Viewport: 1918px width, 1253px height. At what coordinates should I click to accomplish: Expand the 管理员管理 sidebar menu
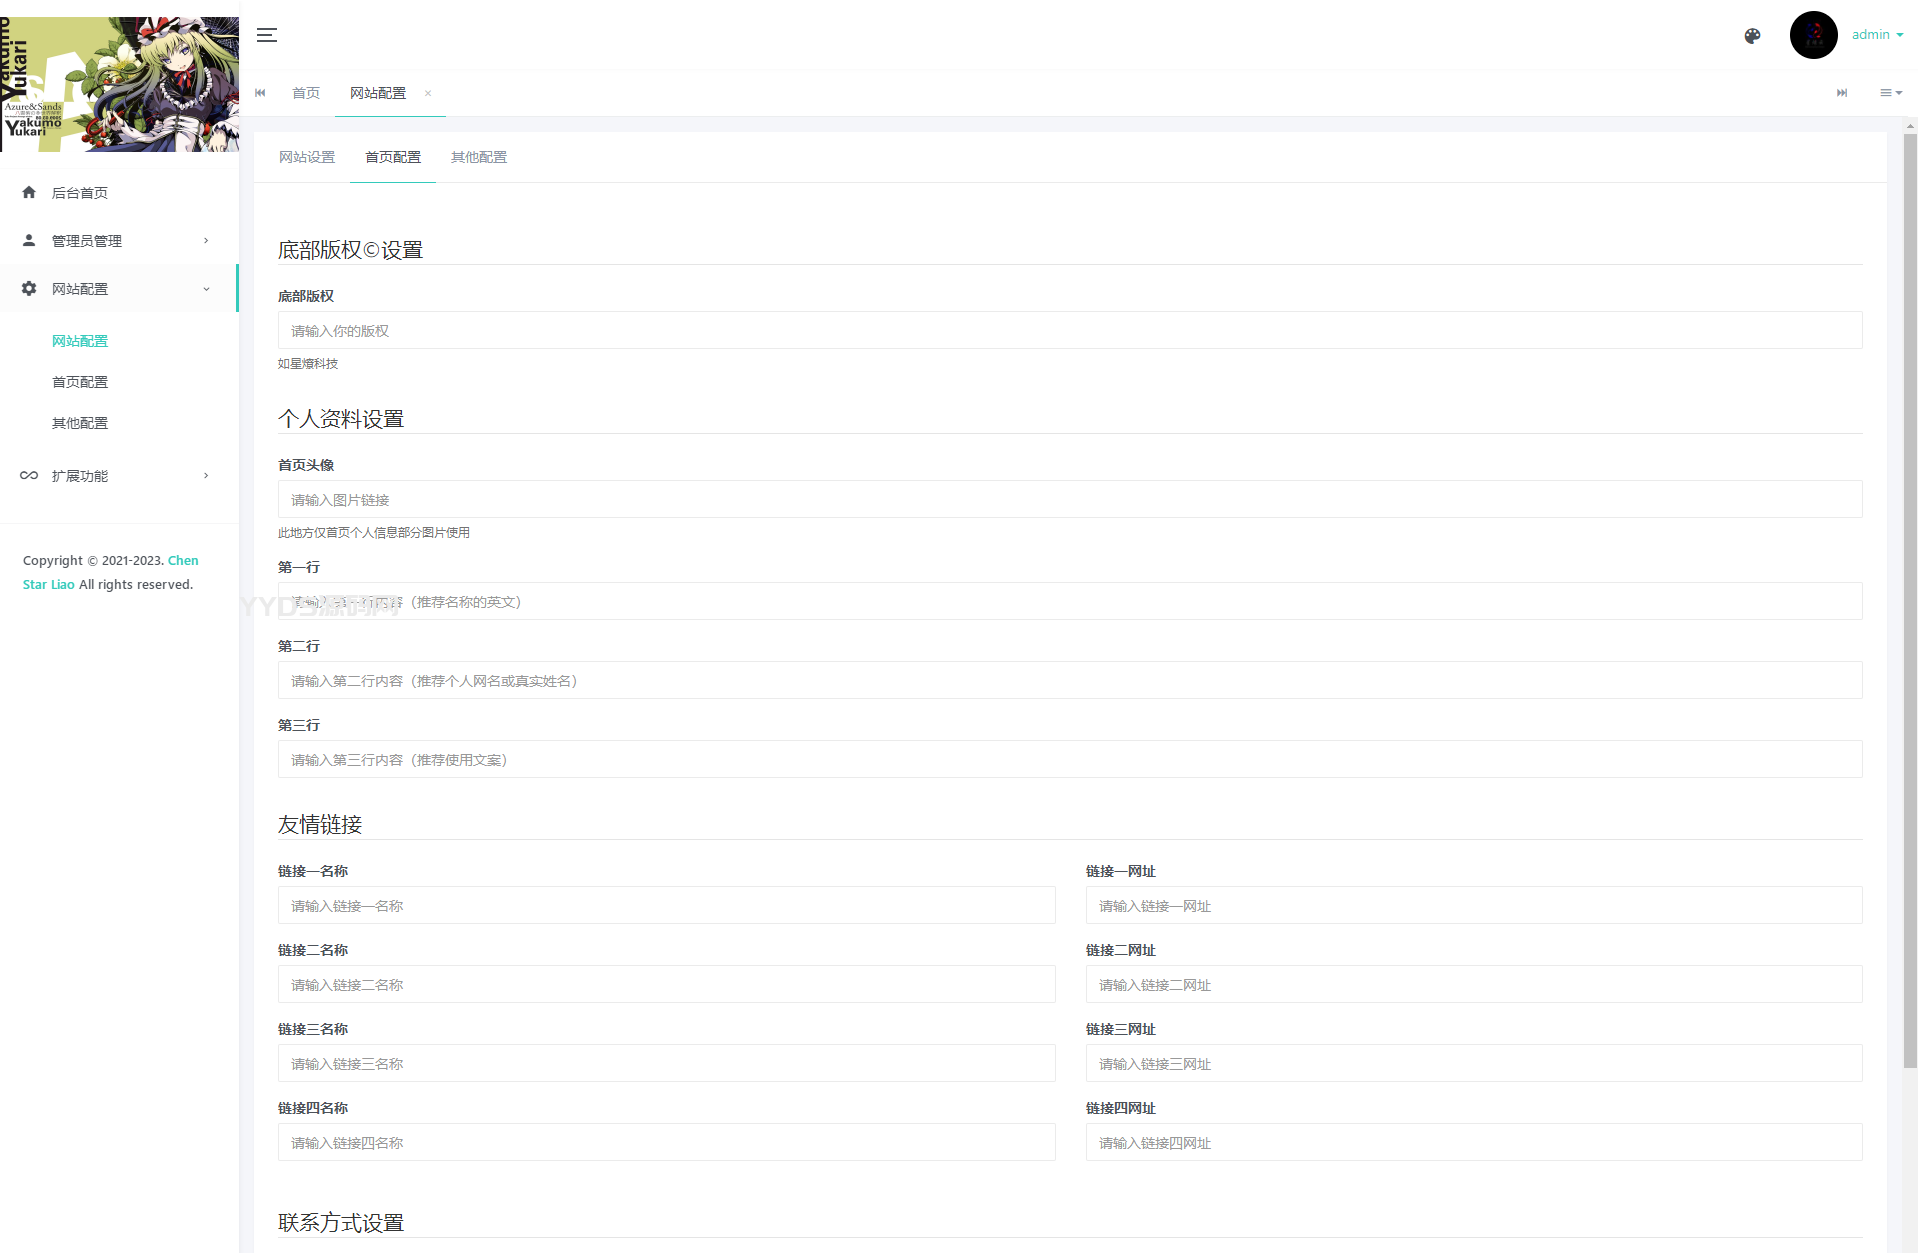pyautogui.click(x=118, y=241)
